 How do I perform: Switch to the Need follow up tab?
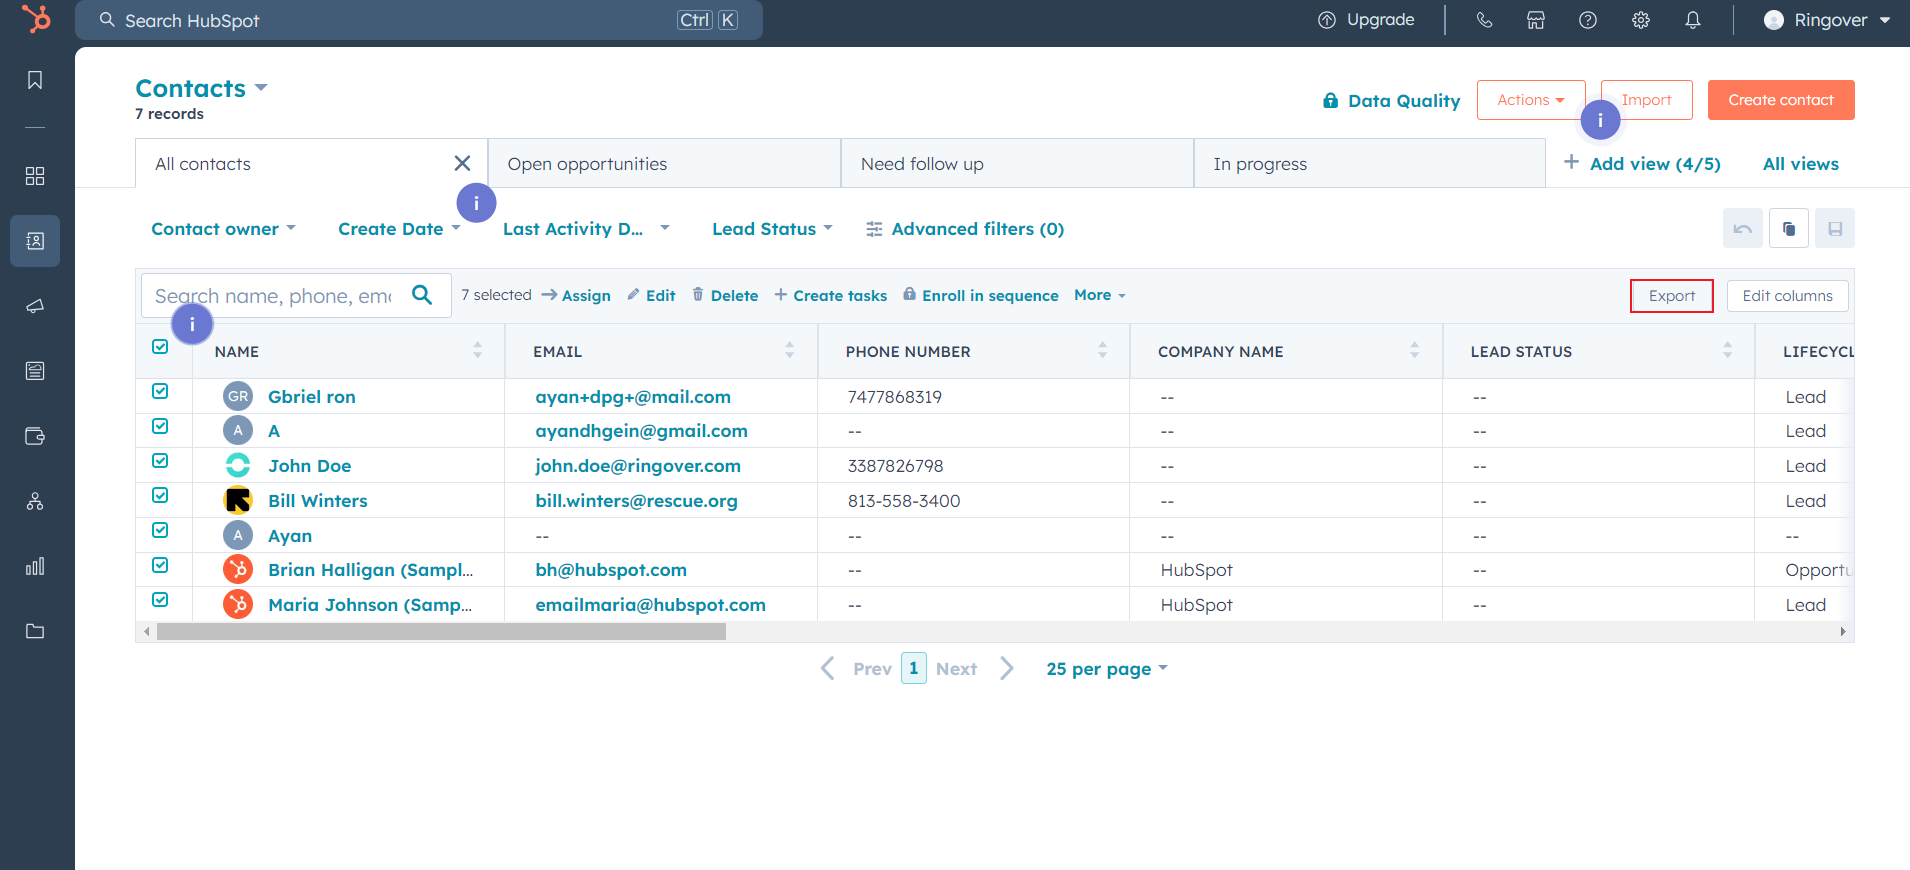1017,163
